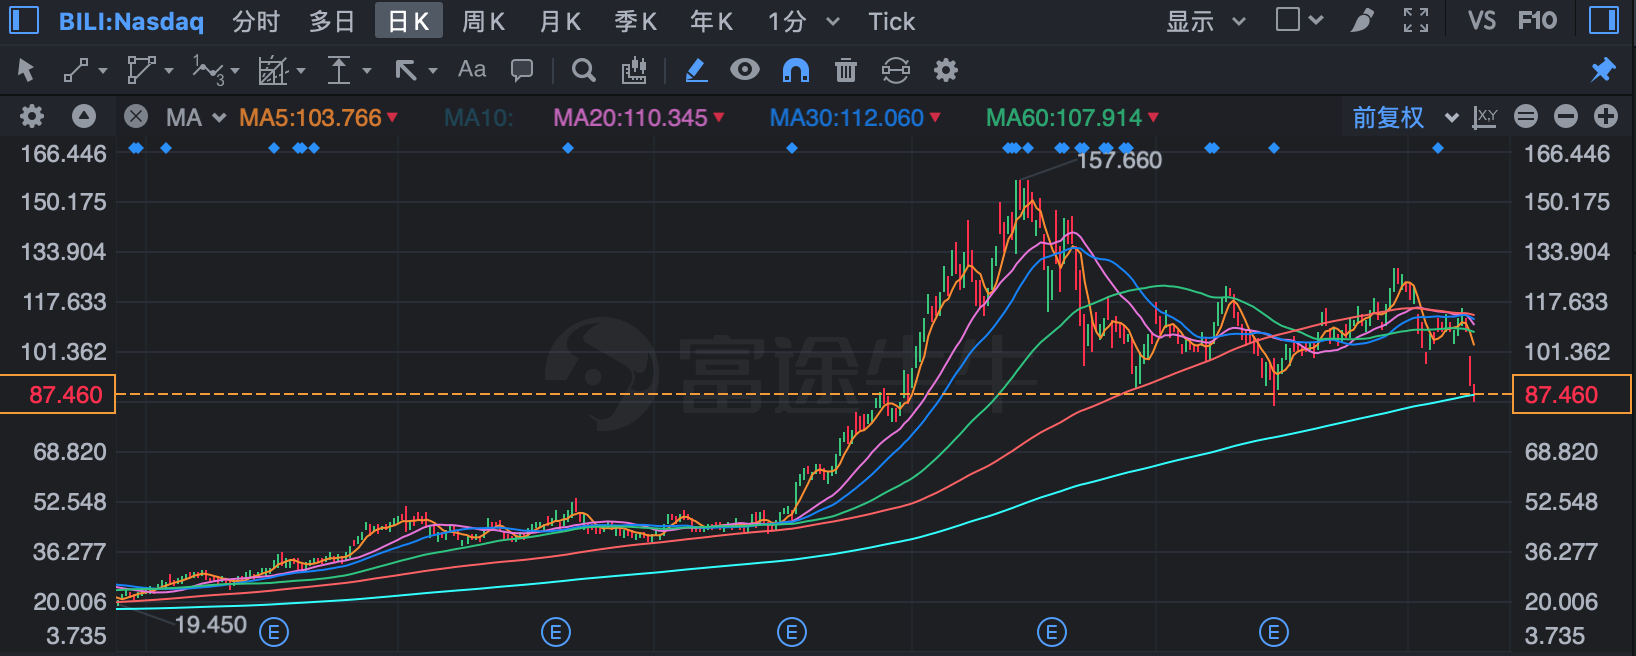1636x656 pixels.
Task: Switch to the 多日 tab
Action: [x=332, y=21]
